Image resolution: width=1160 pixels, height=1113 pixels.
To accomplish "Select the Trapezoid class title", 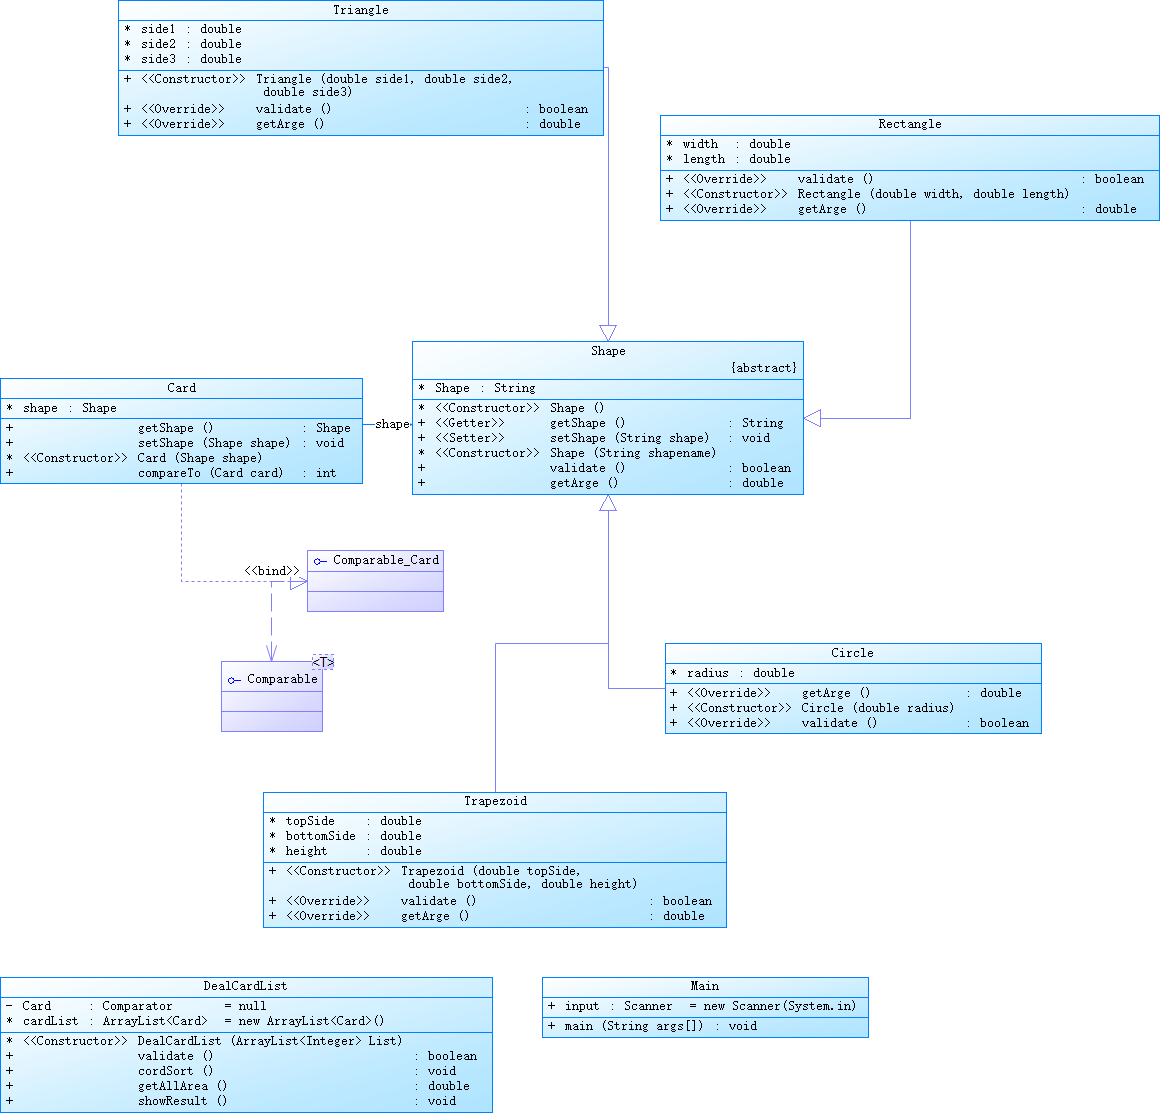I will coord(495,801).
